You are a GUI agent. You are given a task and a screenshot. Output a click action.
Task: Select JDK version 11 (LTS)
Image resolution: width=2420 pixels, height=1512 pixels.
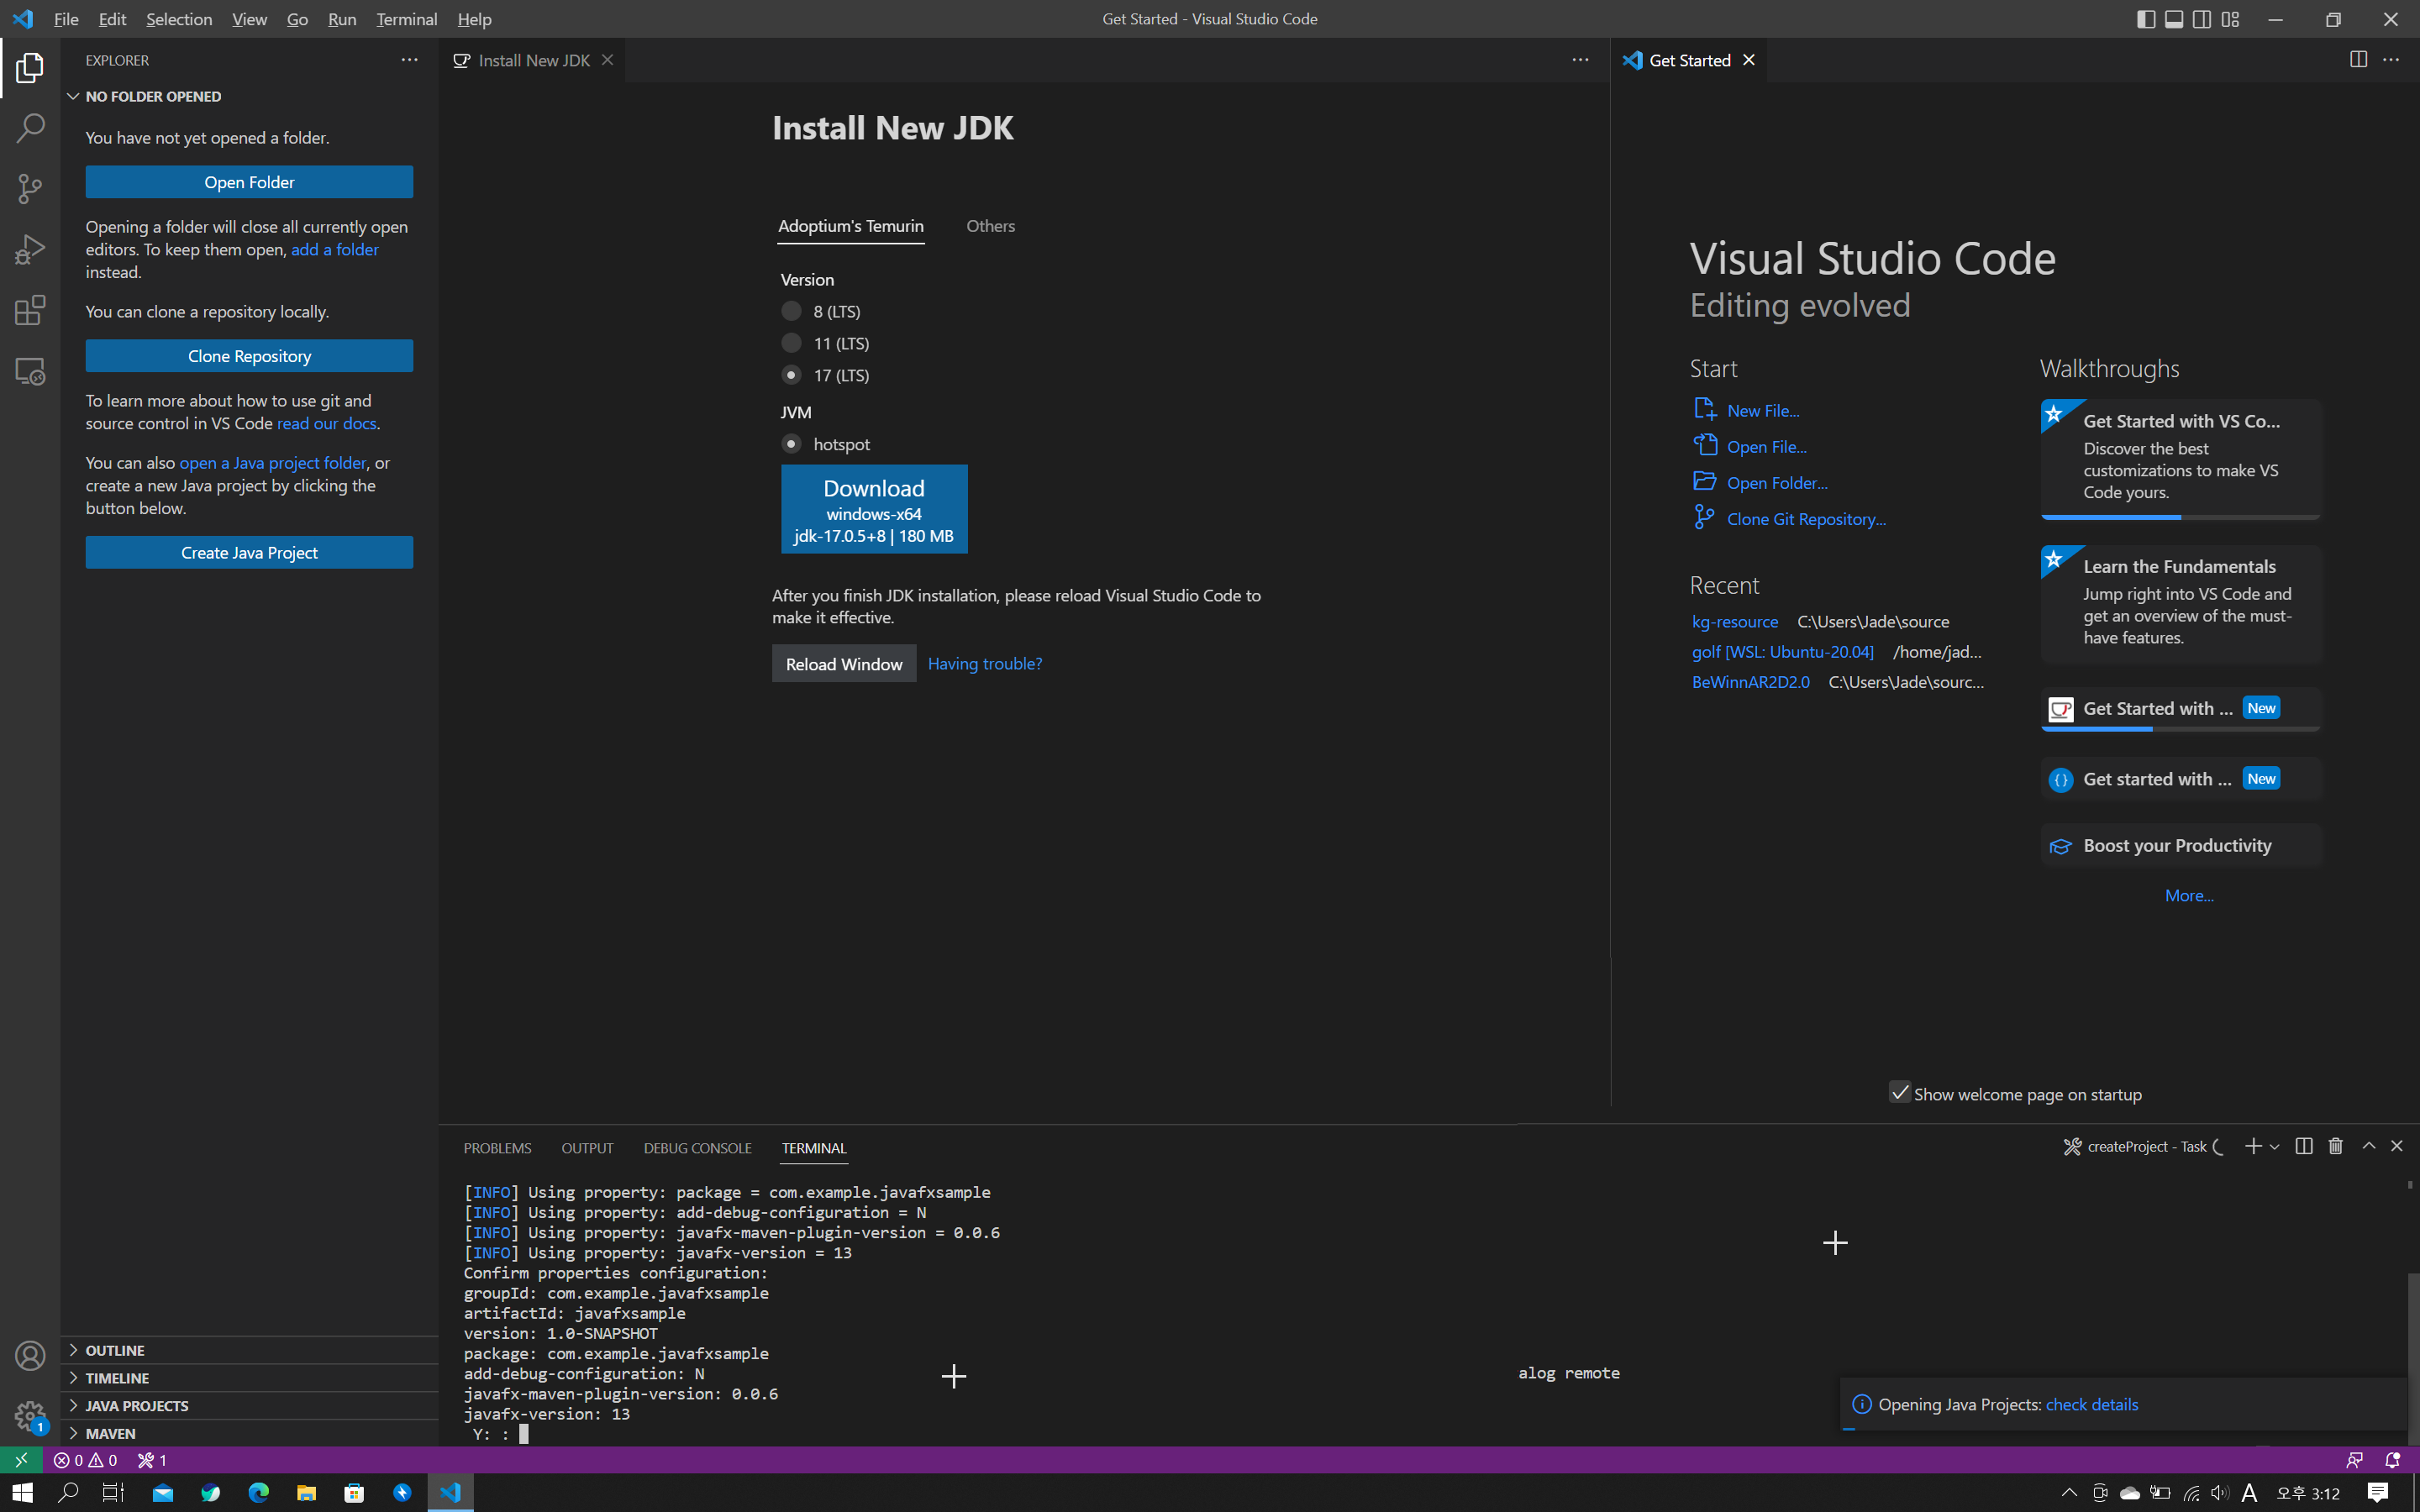click(791, 343)
